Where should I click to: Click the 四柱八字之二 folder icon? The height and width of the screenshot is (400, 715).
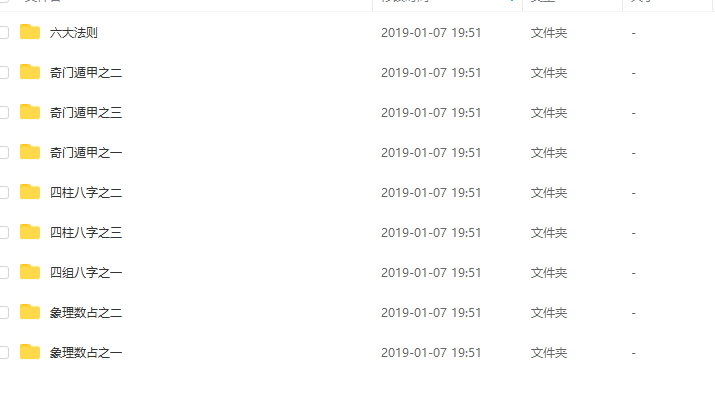pos(30,192)
